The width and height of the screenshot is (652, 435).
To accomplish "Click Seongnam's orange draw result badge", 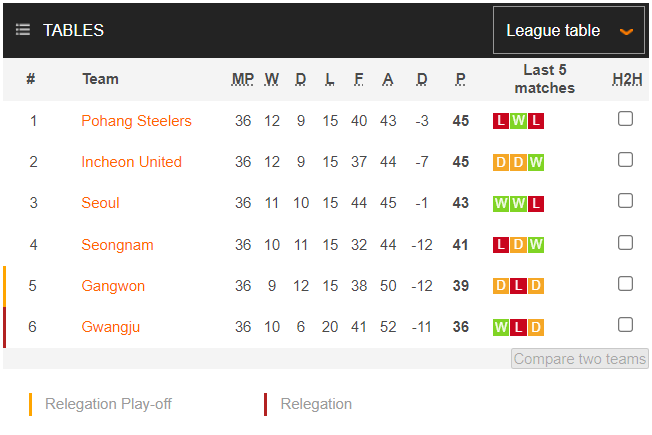I will (518, 245).
